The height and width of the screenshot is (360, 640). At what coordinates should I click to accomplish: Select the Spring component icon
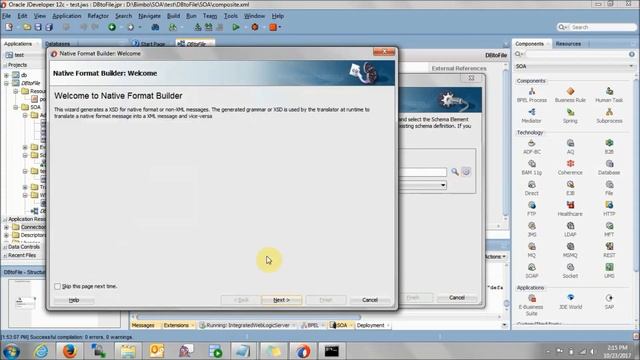(570, 112)
